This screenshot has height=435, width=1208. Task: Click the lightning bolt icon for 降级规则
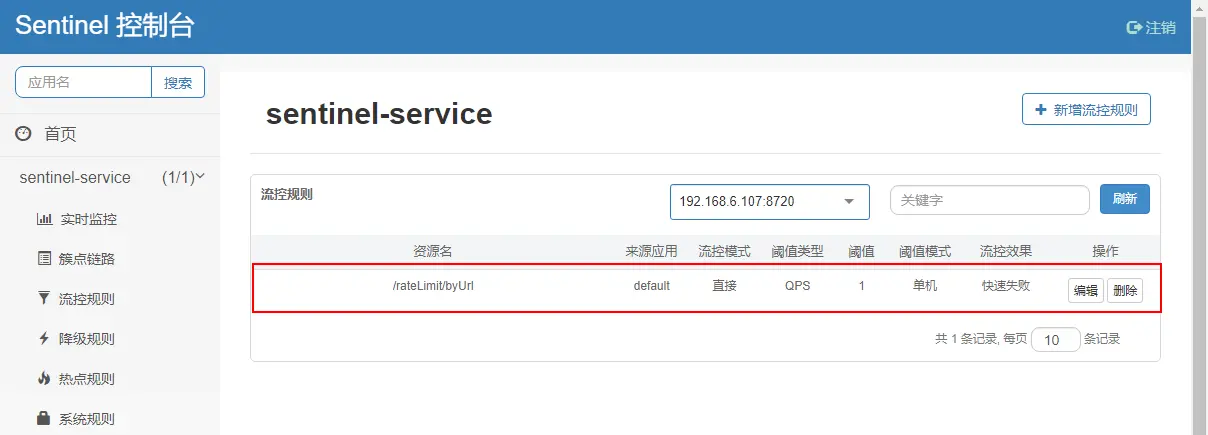[44, 338]
